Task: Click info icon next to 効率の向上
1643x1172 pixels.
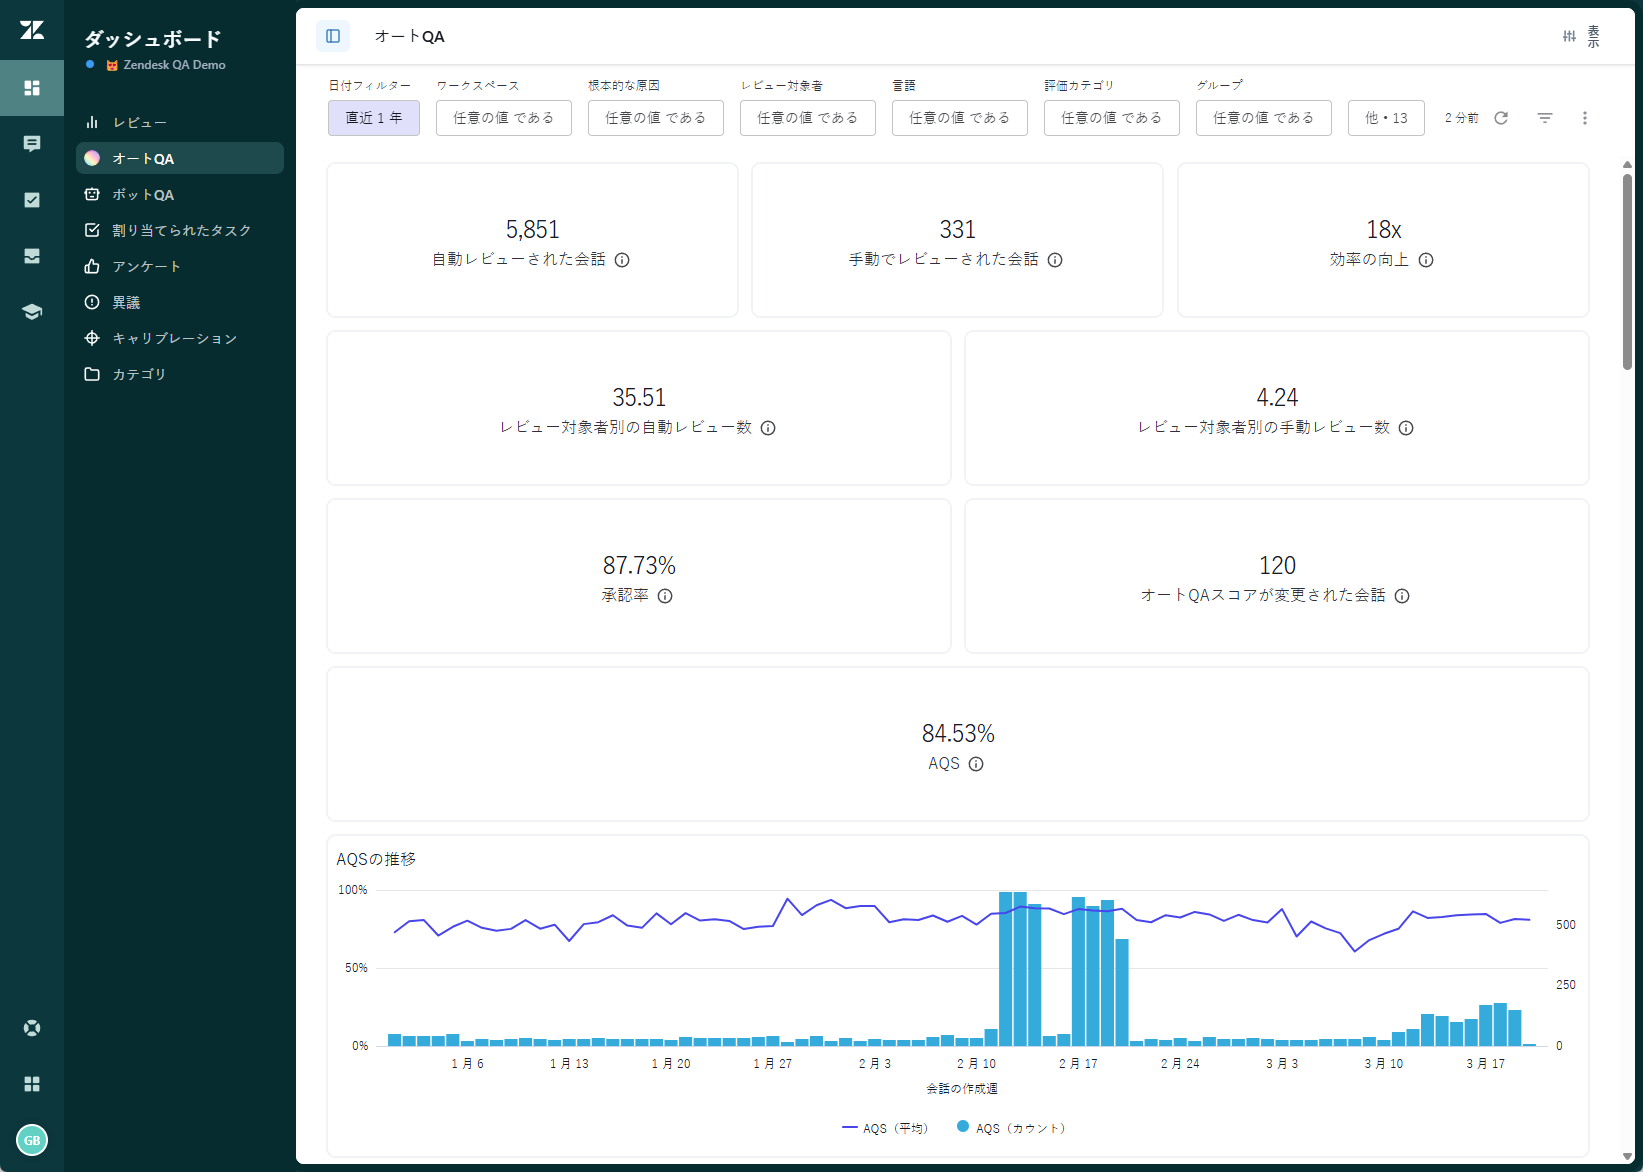Action: [x=1426, y=260]
